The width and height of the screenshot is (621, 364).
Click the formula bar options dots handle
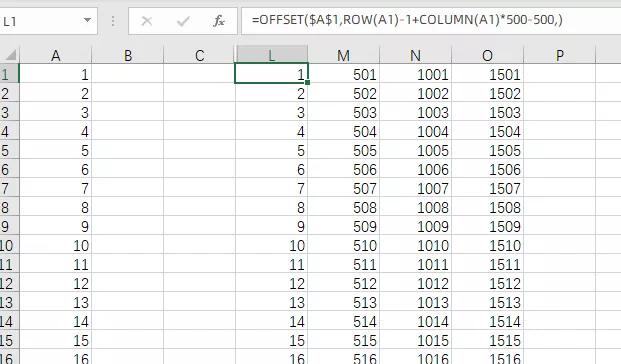pos(113,21)
